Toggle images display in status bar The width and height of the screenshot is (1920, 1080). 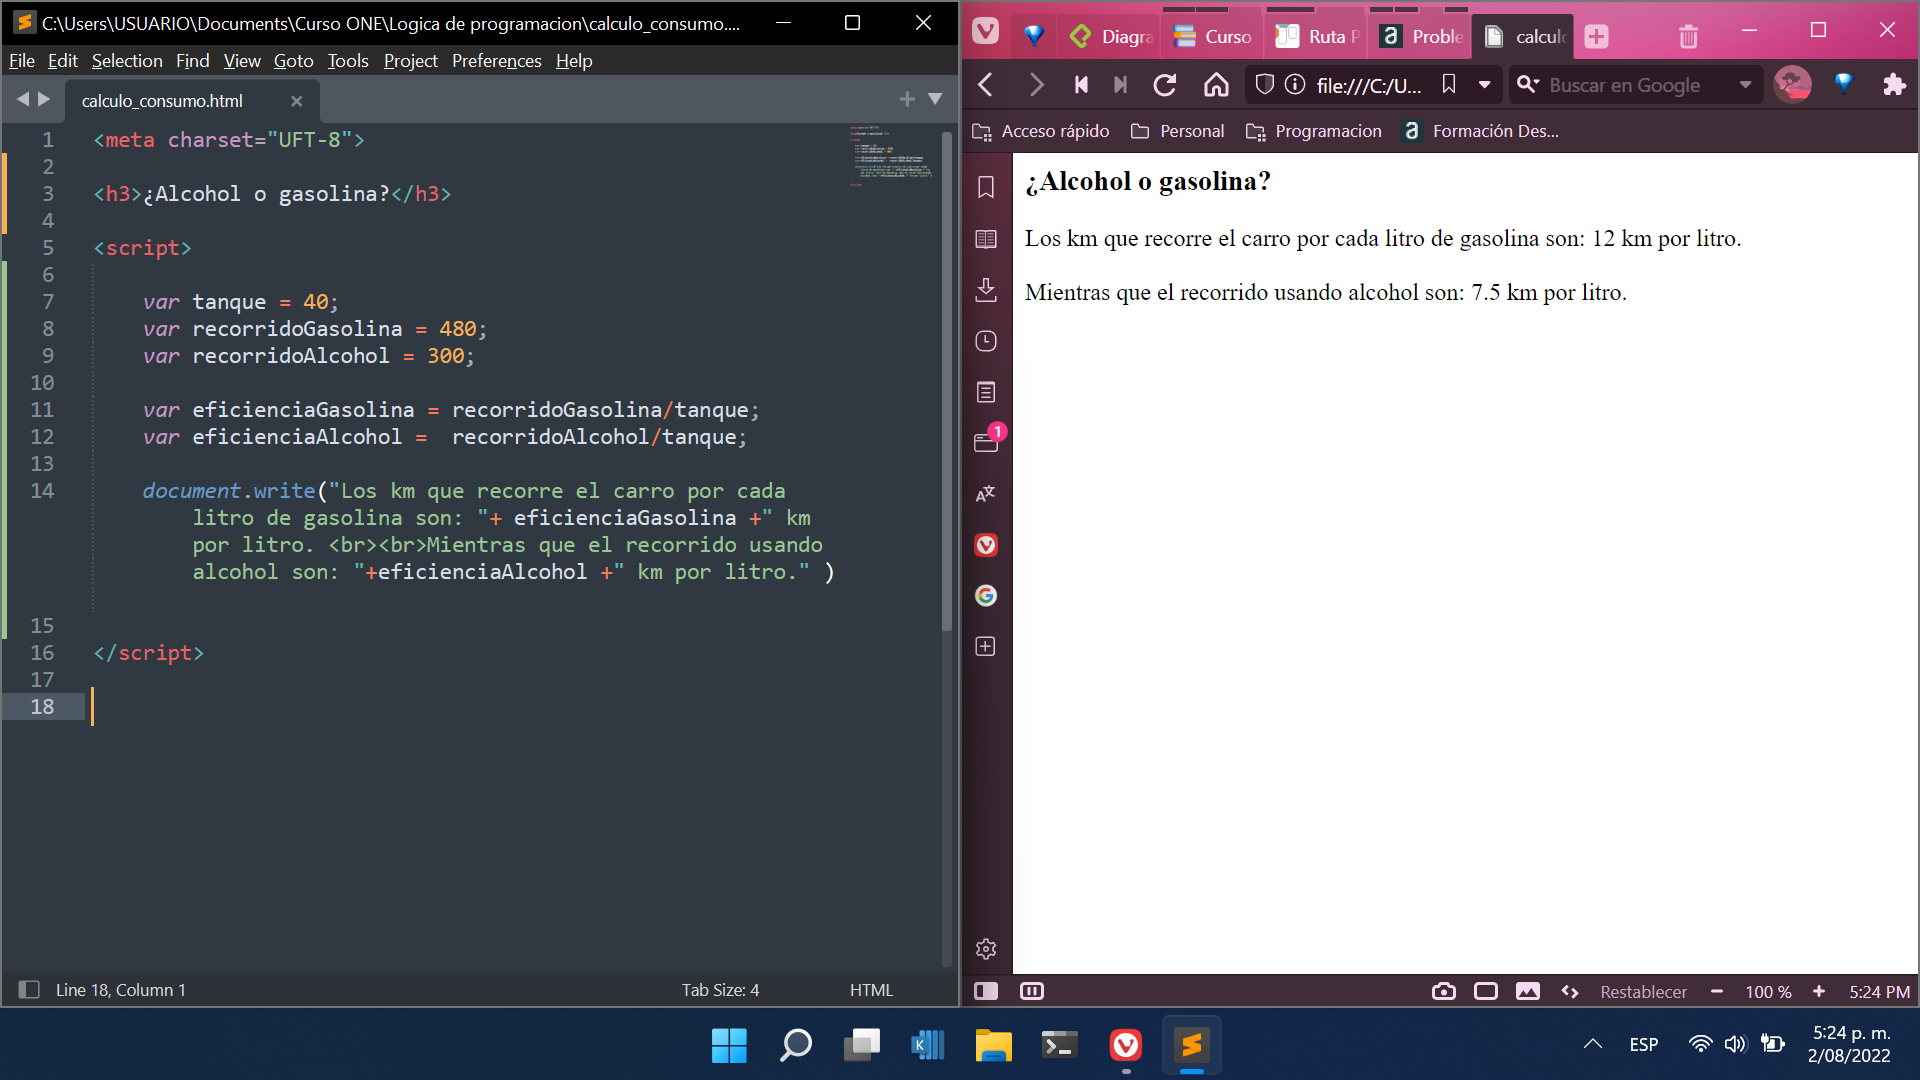pos(1528,991)
